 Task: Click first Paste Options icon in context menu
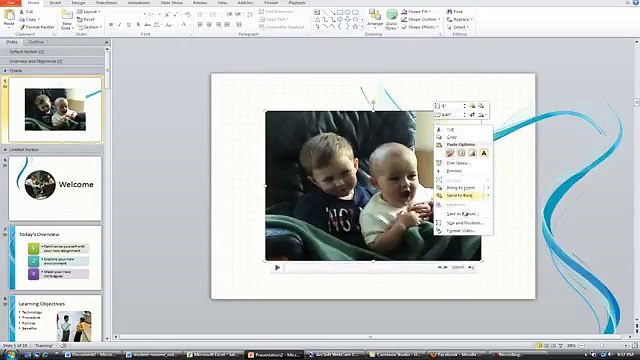[450, 153]
